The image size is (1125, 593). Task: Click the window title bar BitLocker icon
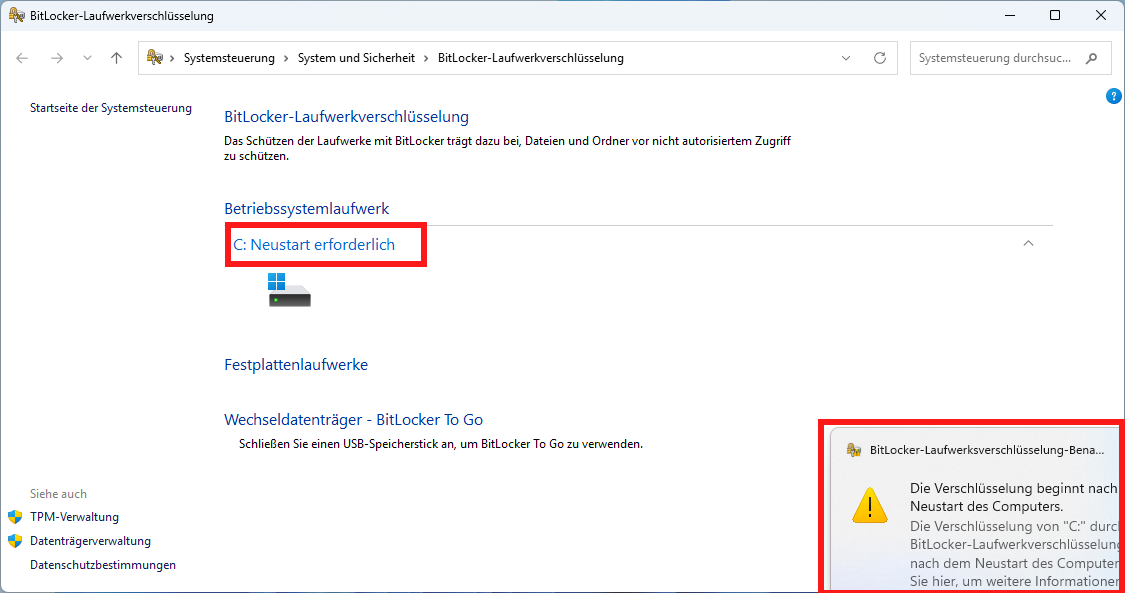click(17, 15)
